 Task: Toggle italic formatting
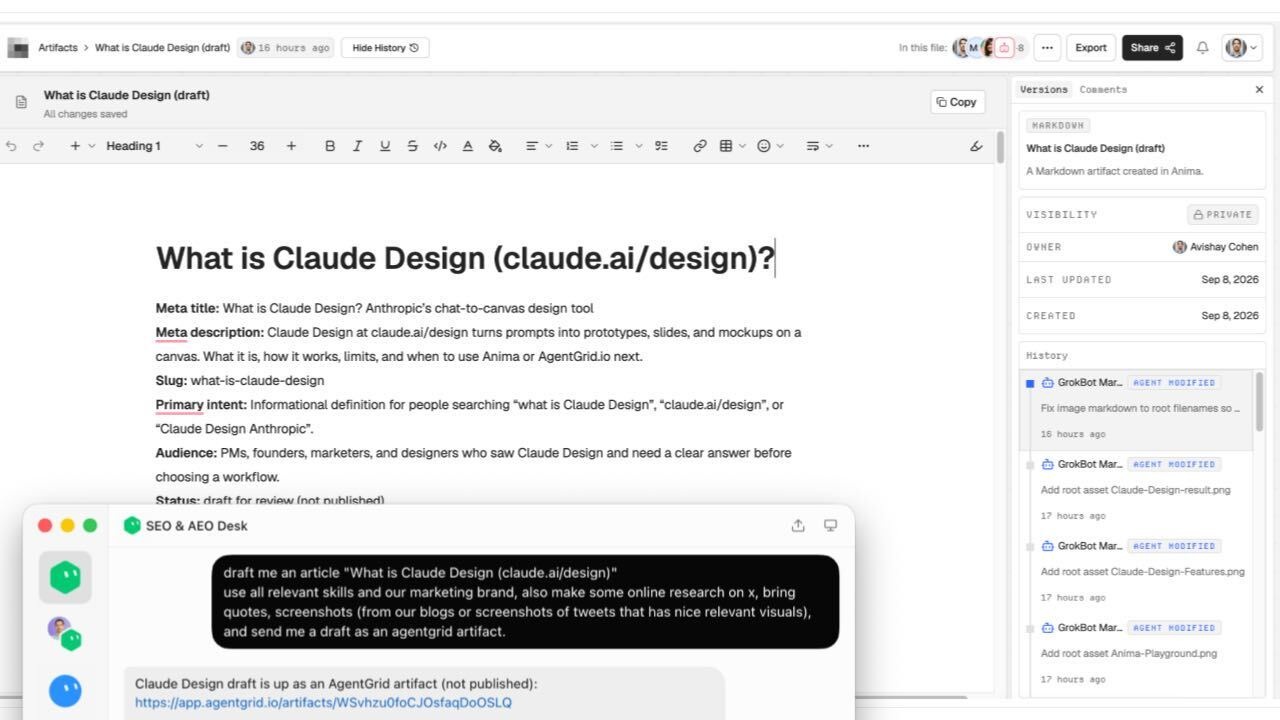(357, 146)
